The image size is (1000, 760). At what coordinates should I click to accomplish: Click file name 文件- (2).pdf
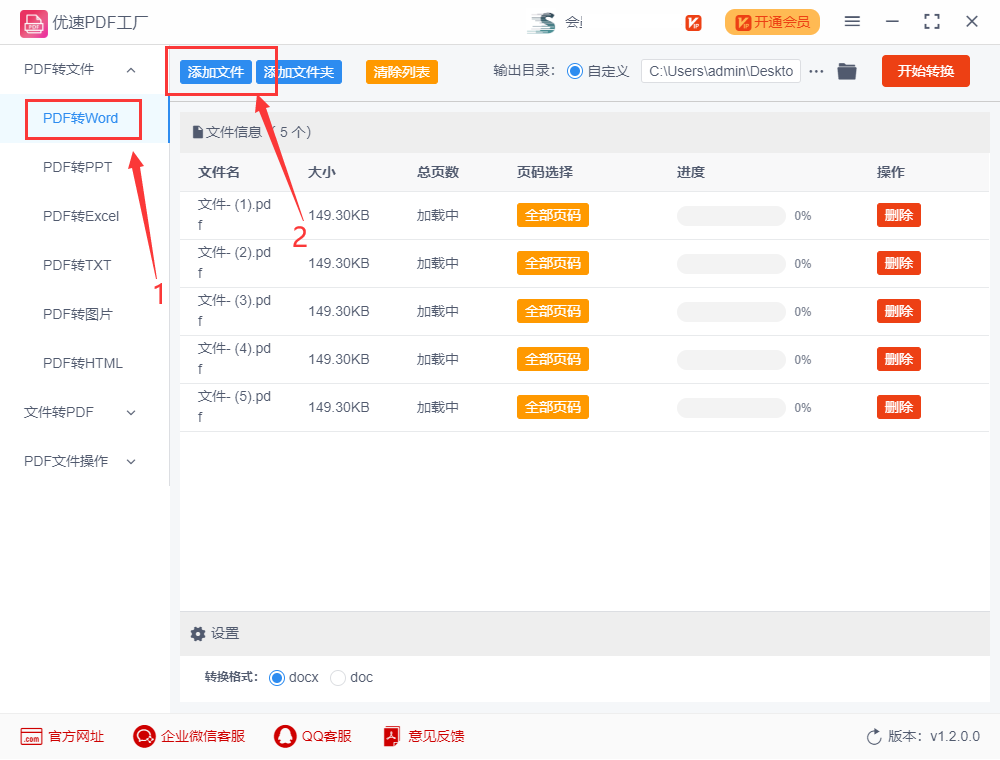[234, 263]
